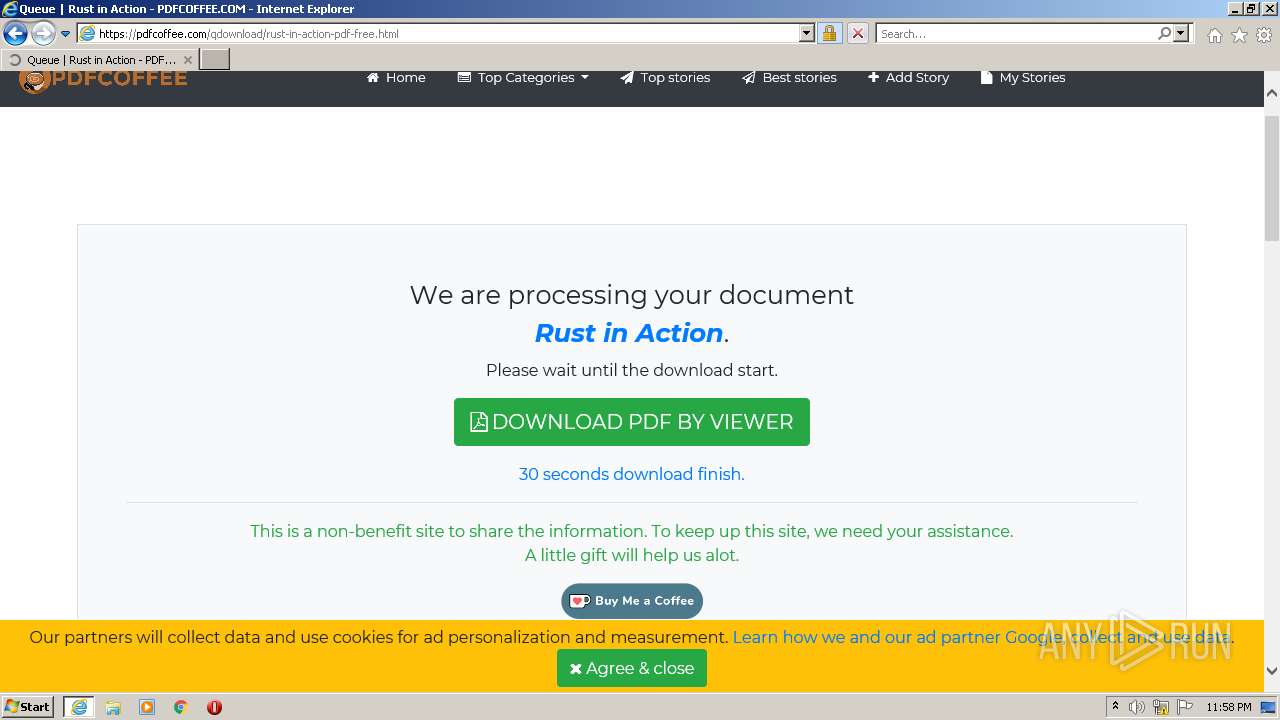Open the Learn how Google collects data link
Image resolution: width=1280 pixels, height=720 pixels.
[982, 637]
